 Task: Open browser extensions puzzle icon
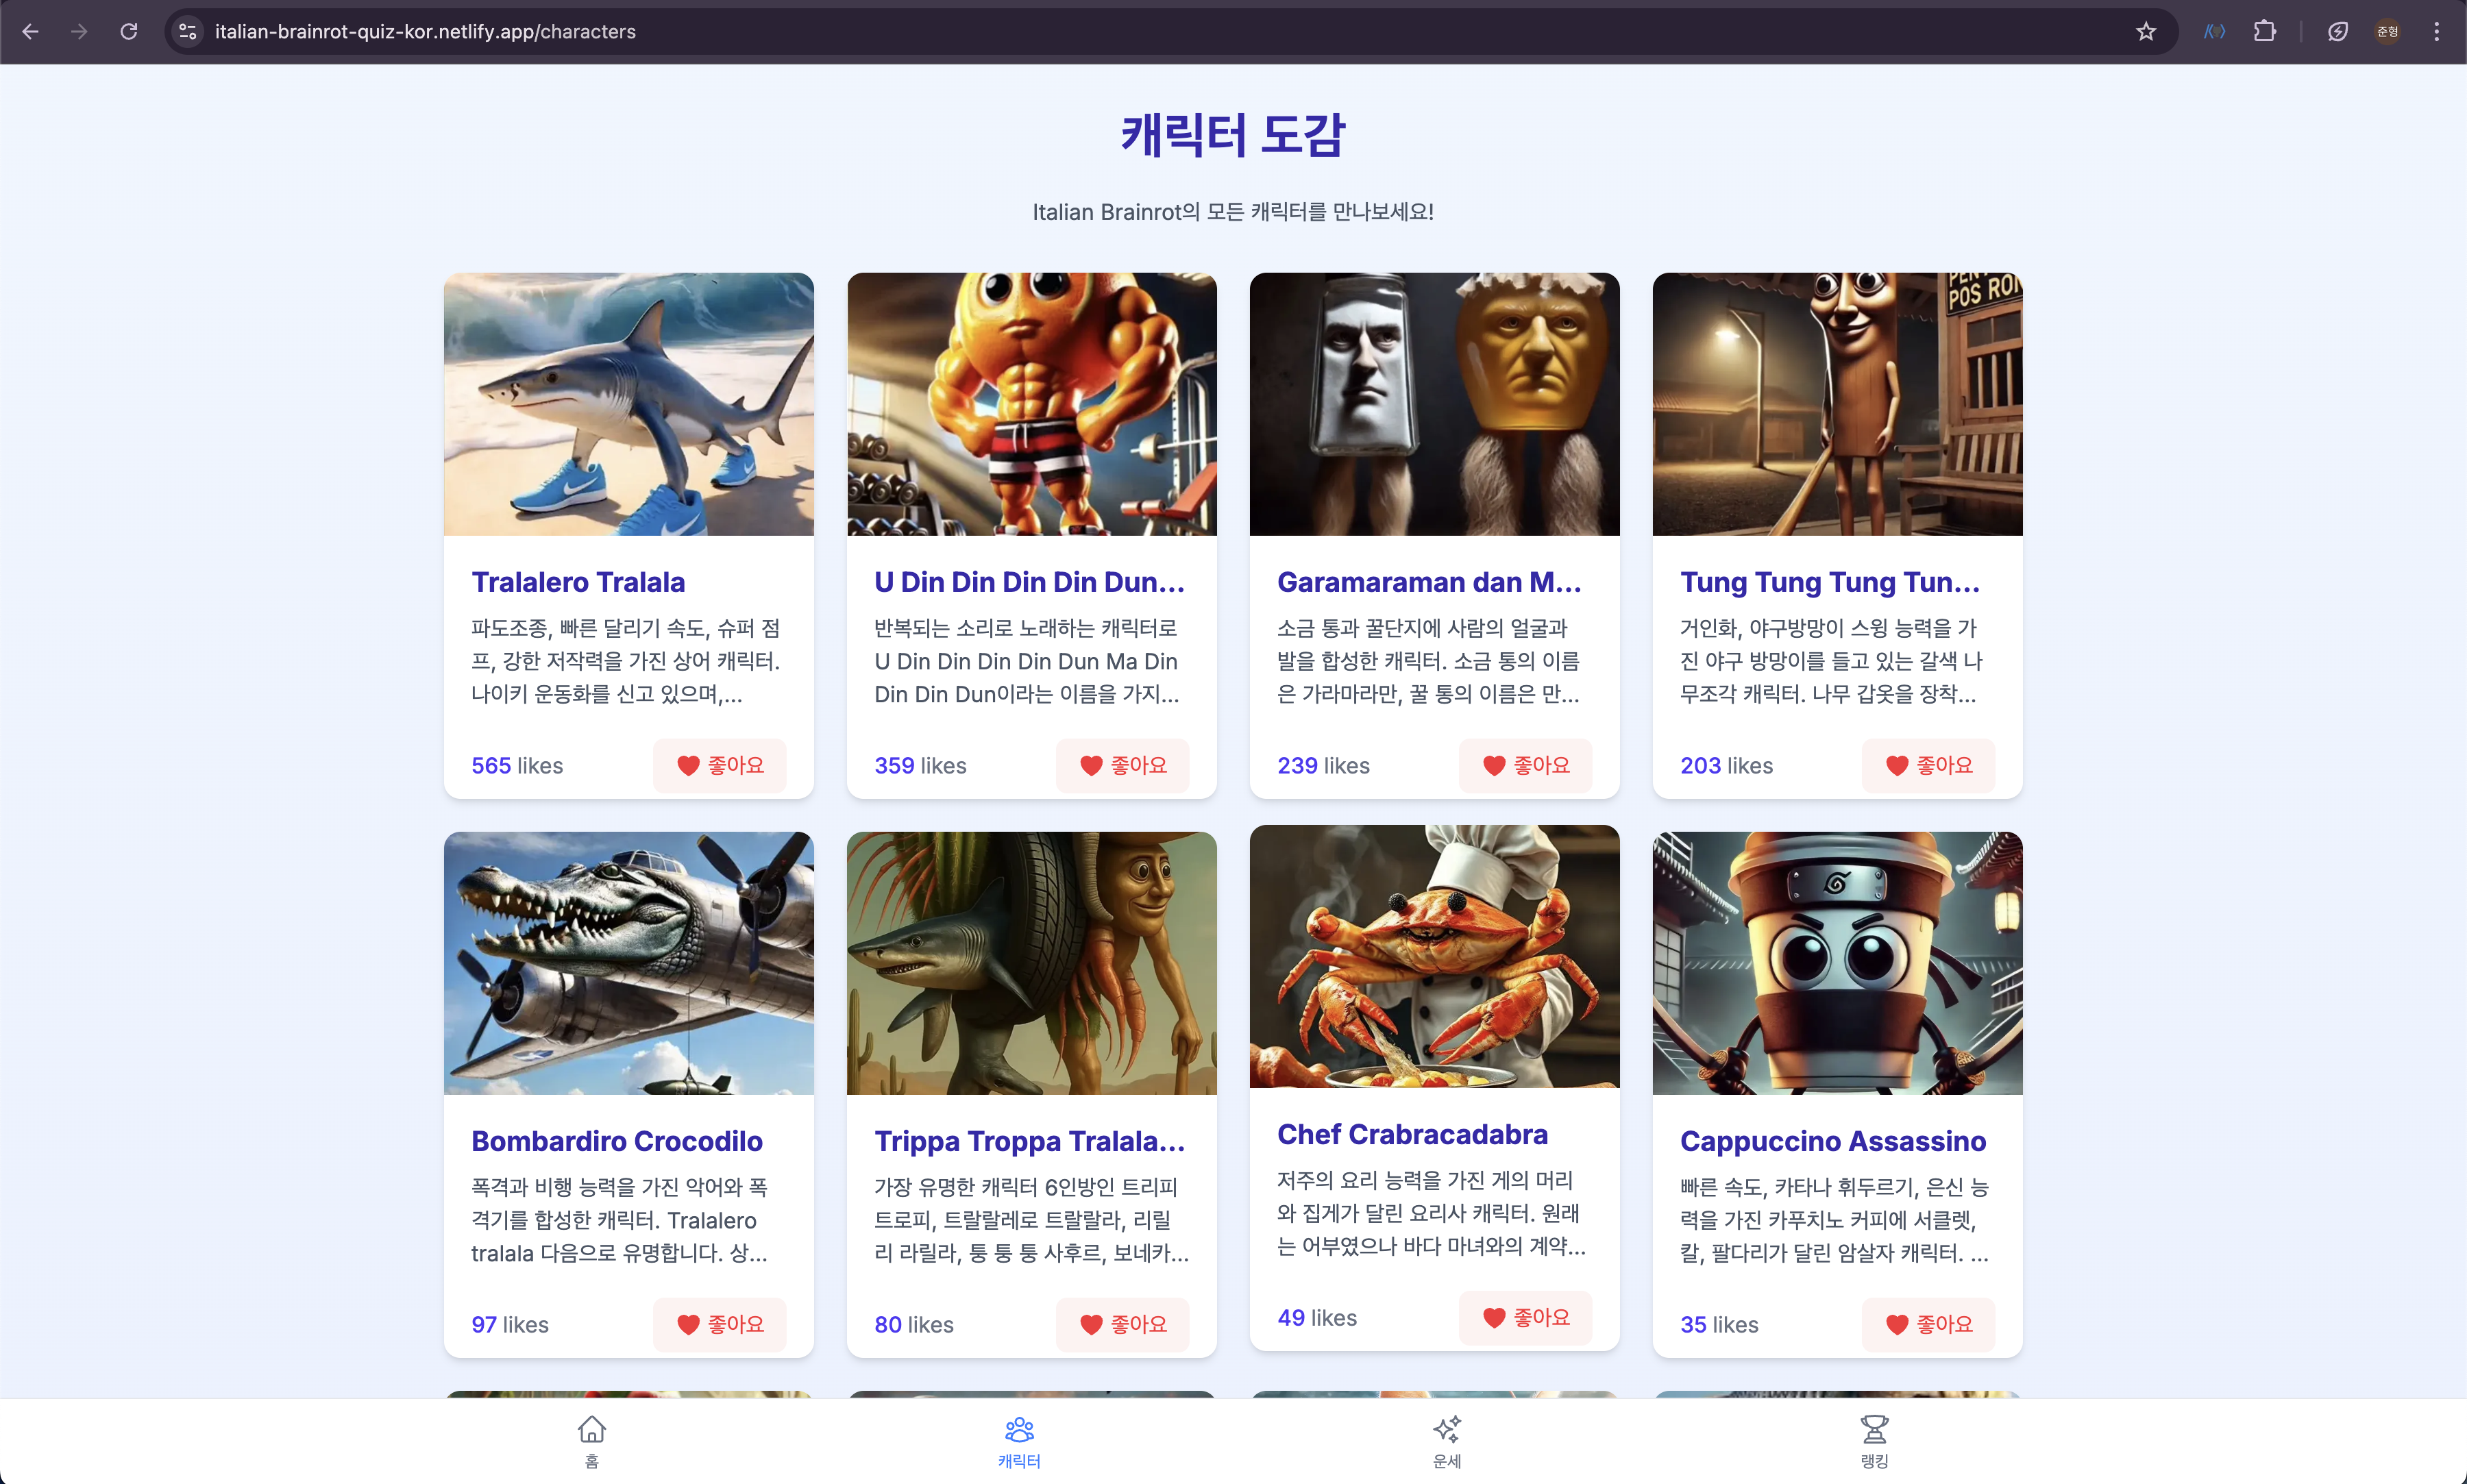(x=2264, y=32)
